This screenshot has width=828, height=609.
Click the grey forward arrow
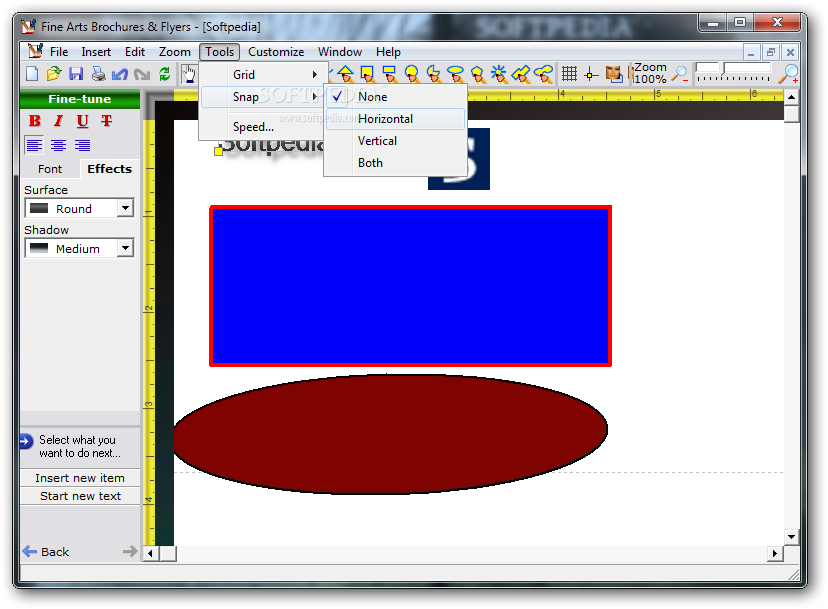[129, 552]
